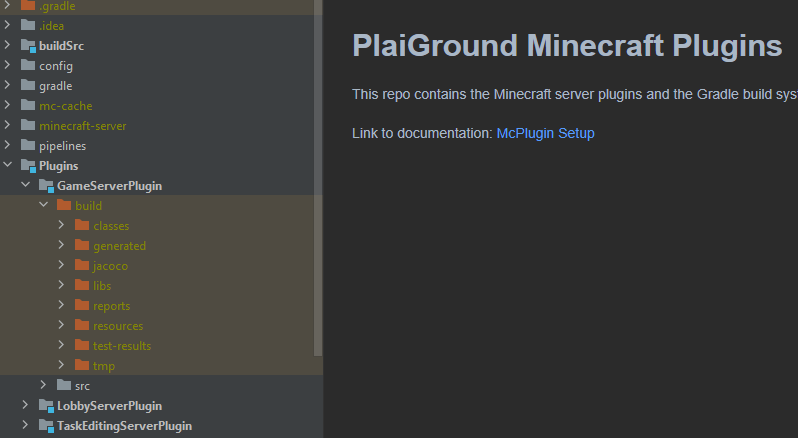
Task: Expand the tmp folder
Action: [x=61, y=365]
